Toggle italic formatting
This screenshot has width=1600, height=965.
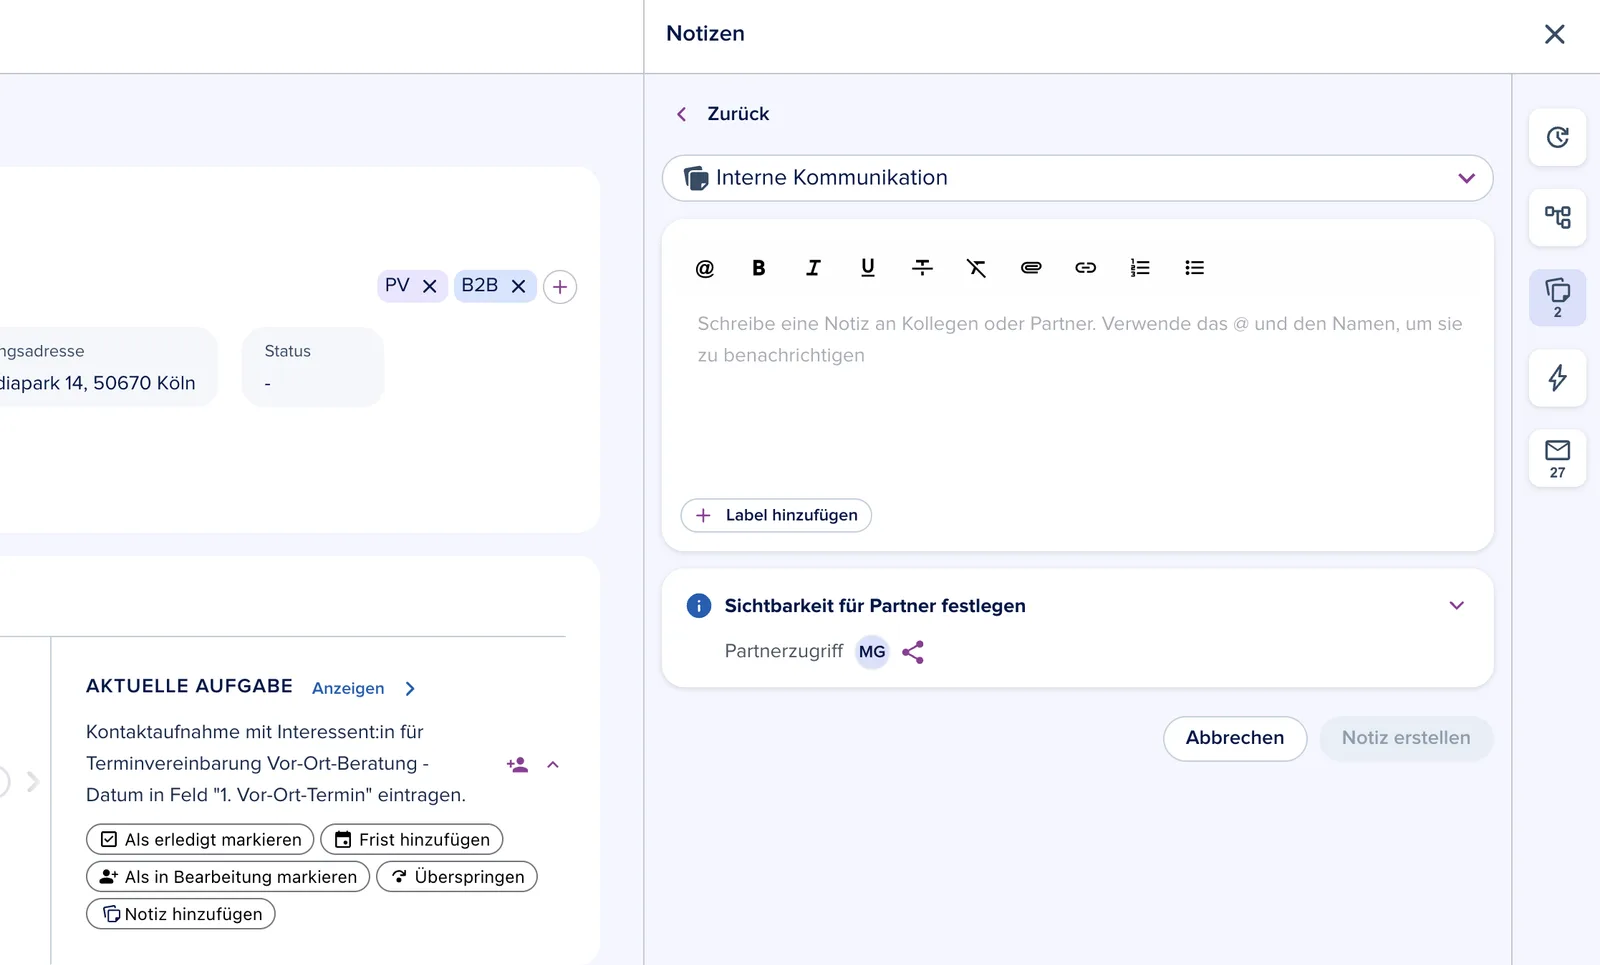pyautogui.click(x=813, y=268)
